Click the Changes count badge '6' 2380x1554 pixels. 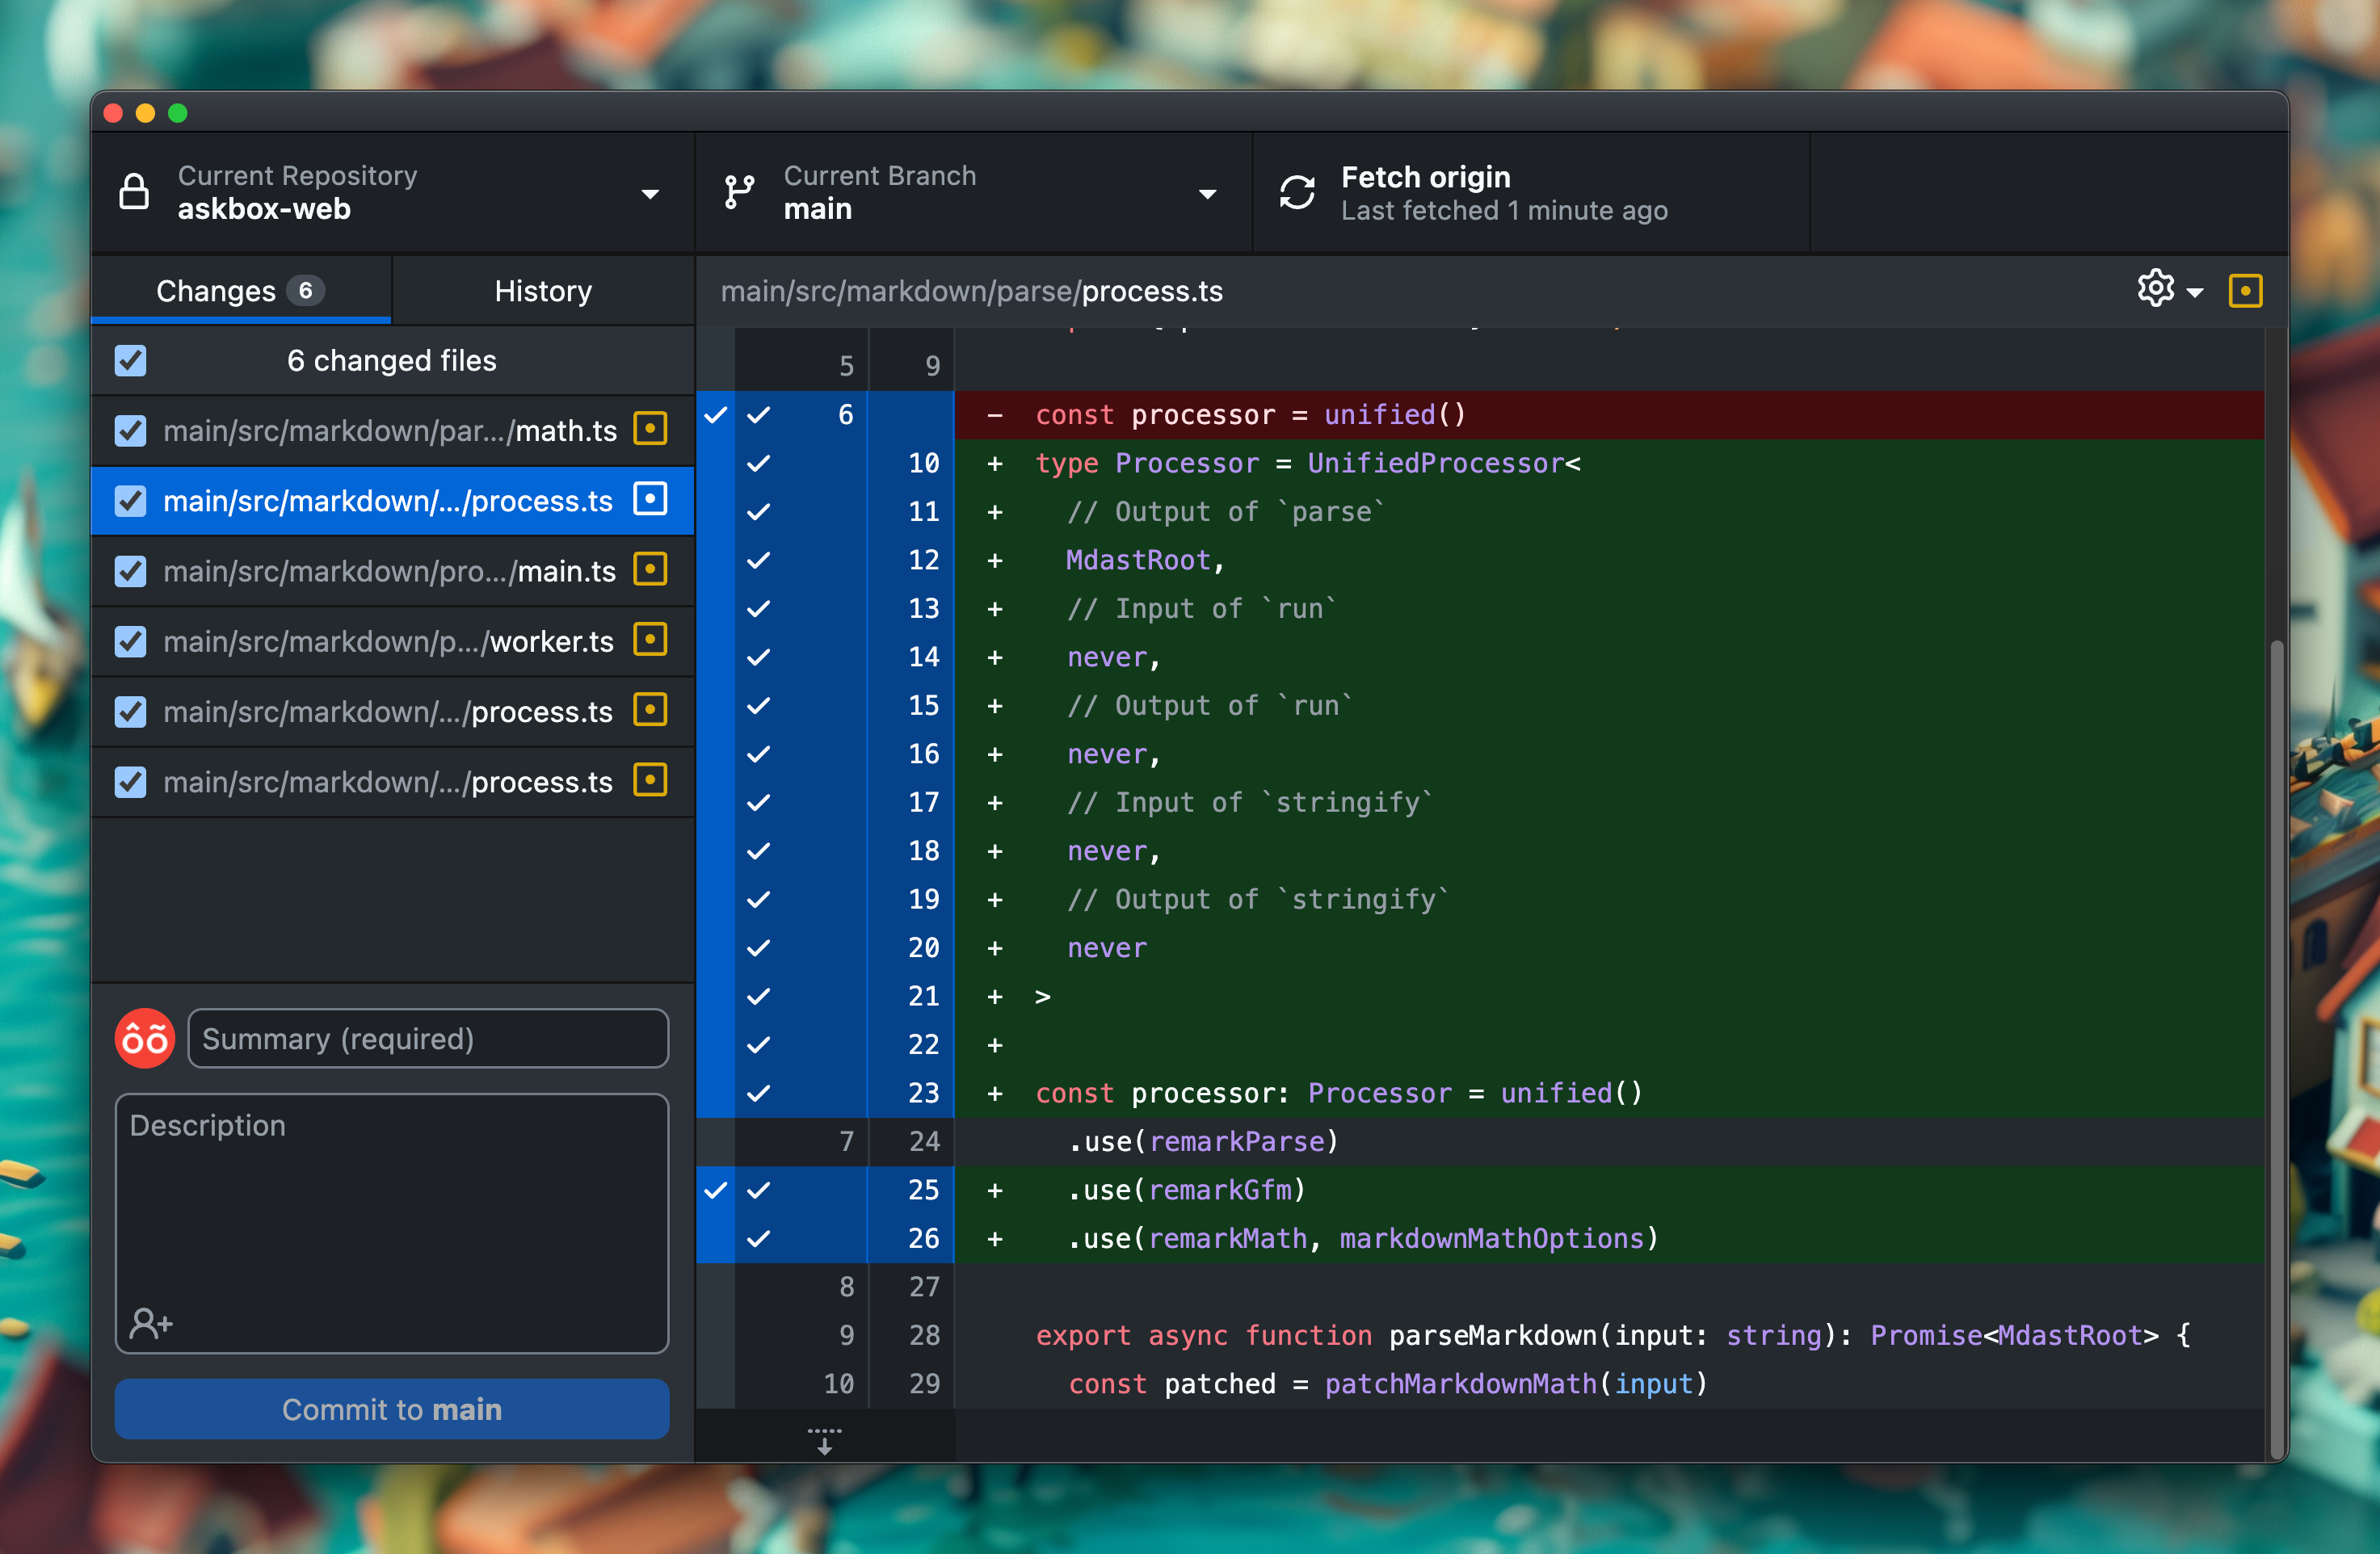tap(305, 290)
